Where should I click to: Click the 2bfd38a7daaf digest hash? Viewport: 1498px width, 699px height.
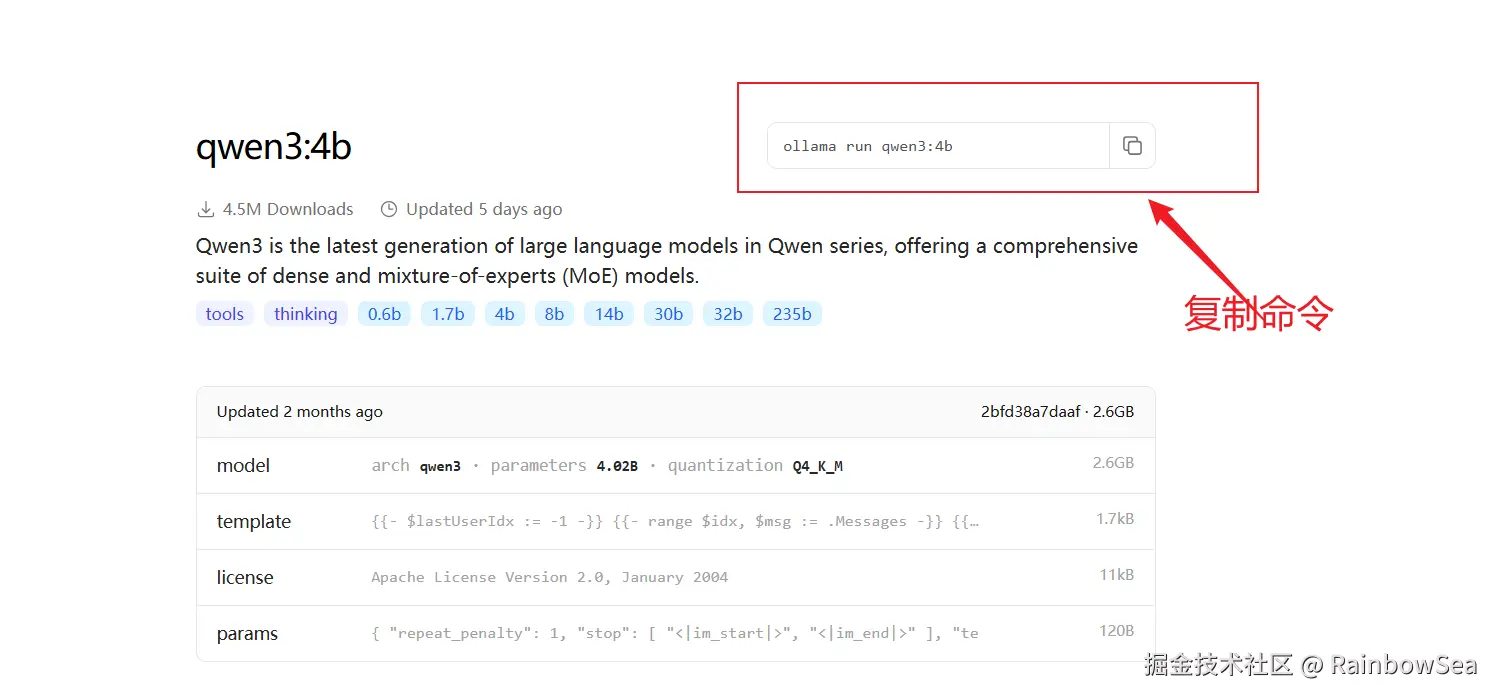click(1030, 412)
